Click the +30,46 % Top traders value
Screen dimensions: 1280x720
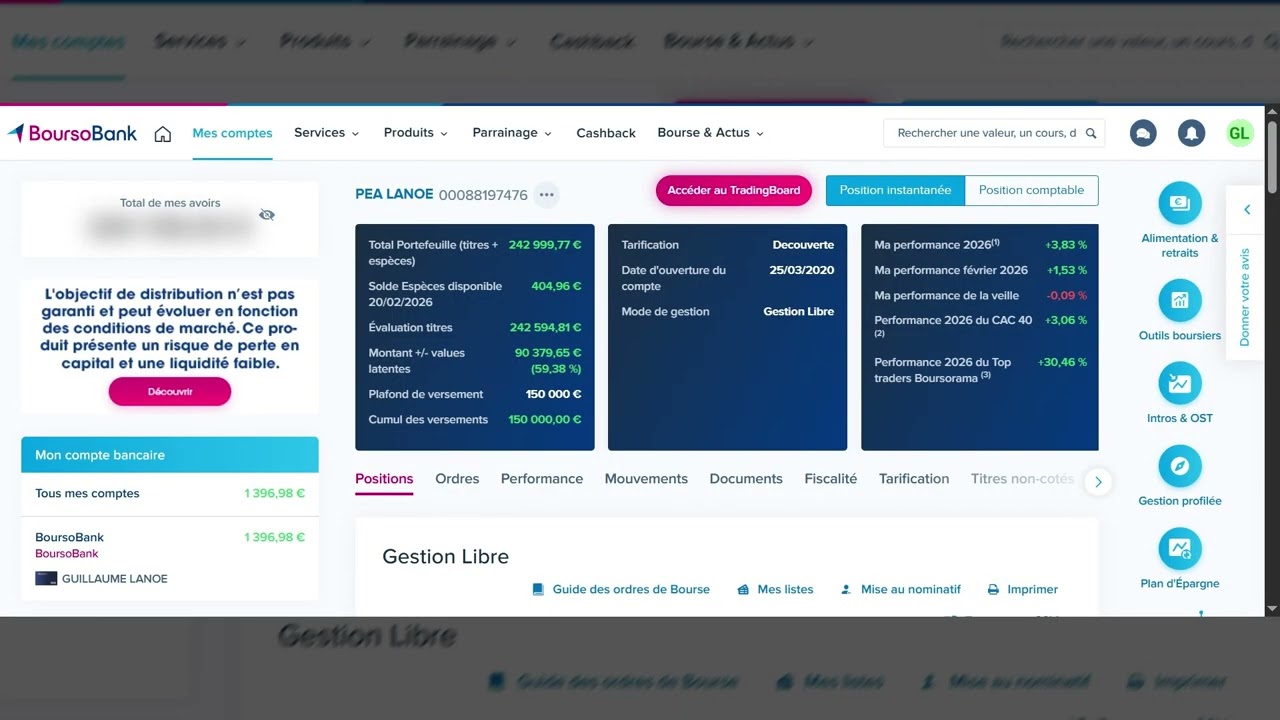[1062, 362]
